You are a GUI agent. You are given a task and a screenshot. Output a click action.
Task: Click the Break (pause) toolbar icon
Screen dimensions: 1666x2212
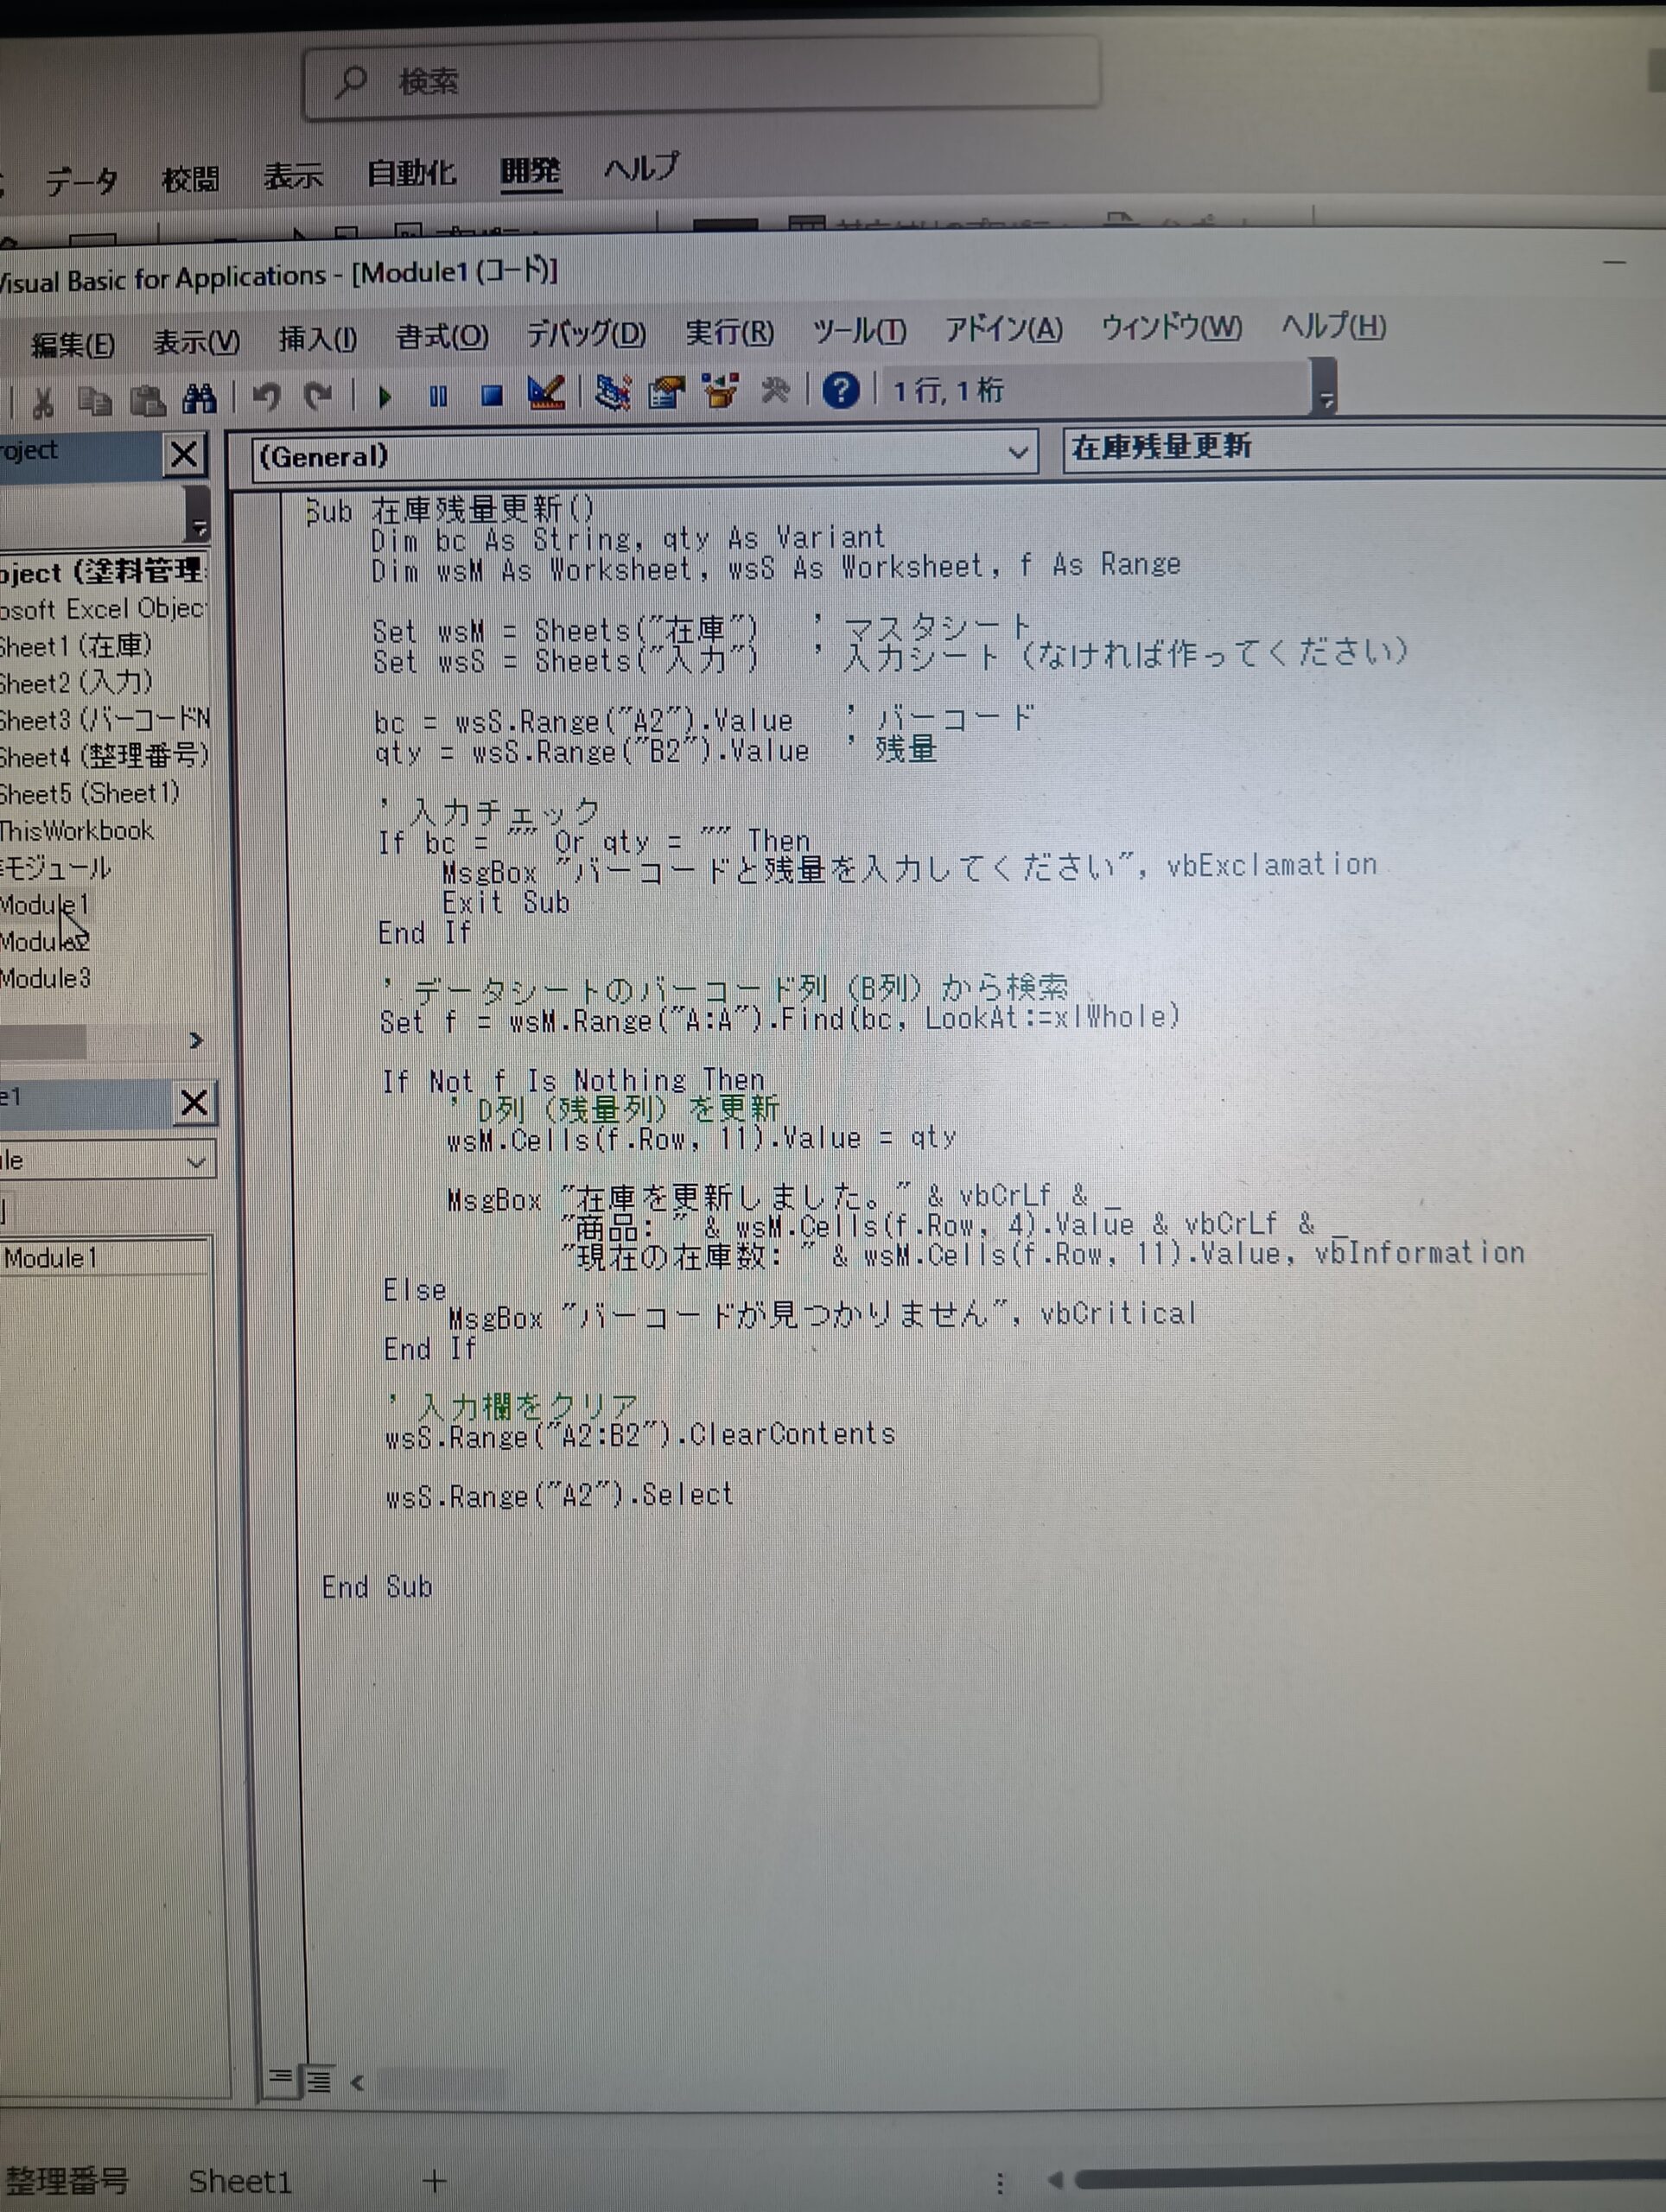click(438, 397)
